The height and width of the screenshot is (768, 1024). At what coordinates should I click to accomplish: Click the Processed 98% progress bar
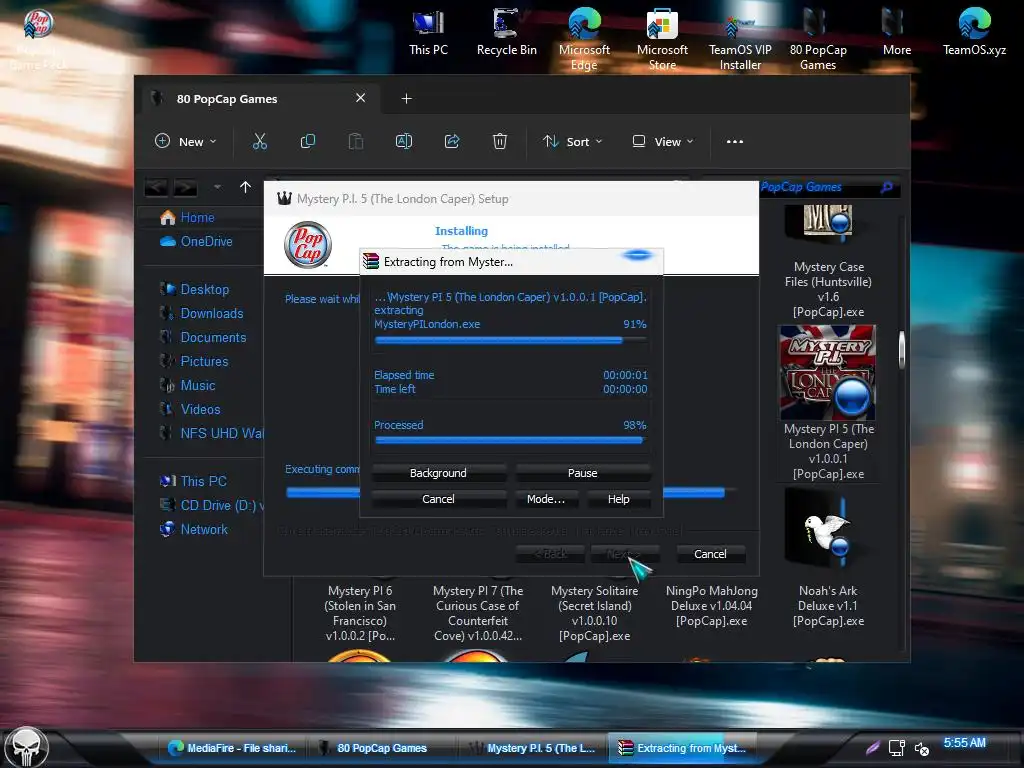pyautogui.click(x=511, y=441)
